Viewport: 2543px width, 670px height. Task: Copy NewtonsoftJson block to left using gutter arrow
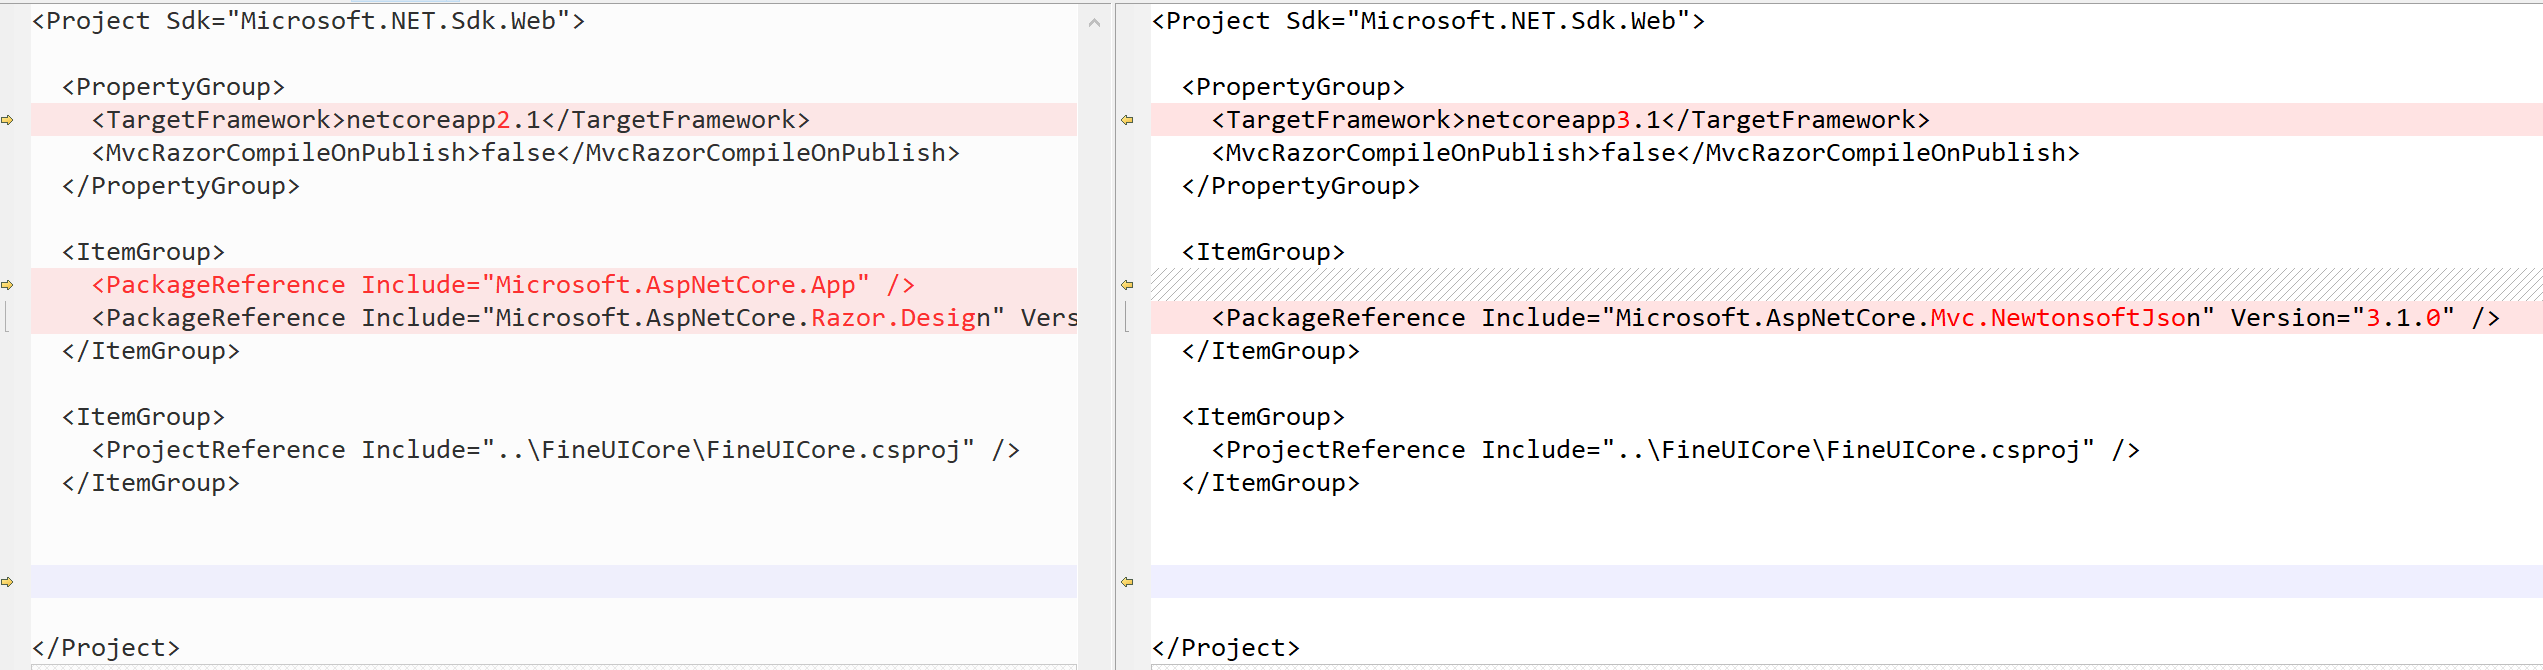(x=1127, y=285)
